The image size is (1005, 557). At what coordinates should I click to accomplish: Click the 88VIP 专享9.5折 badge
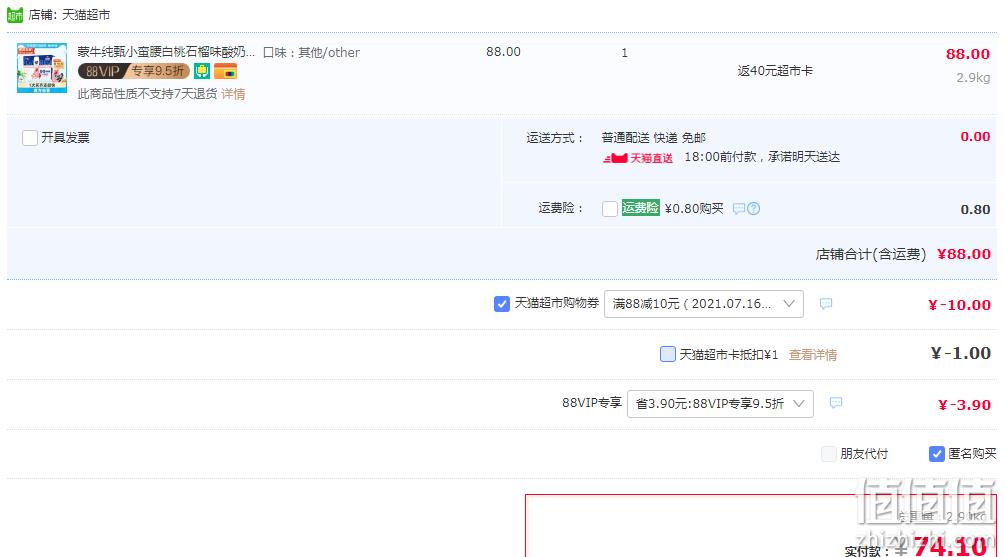[134, 71]
